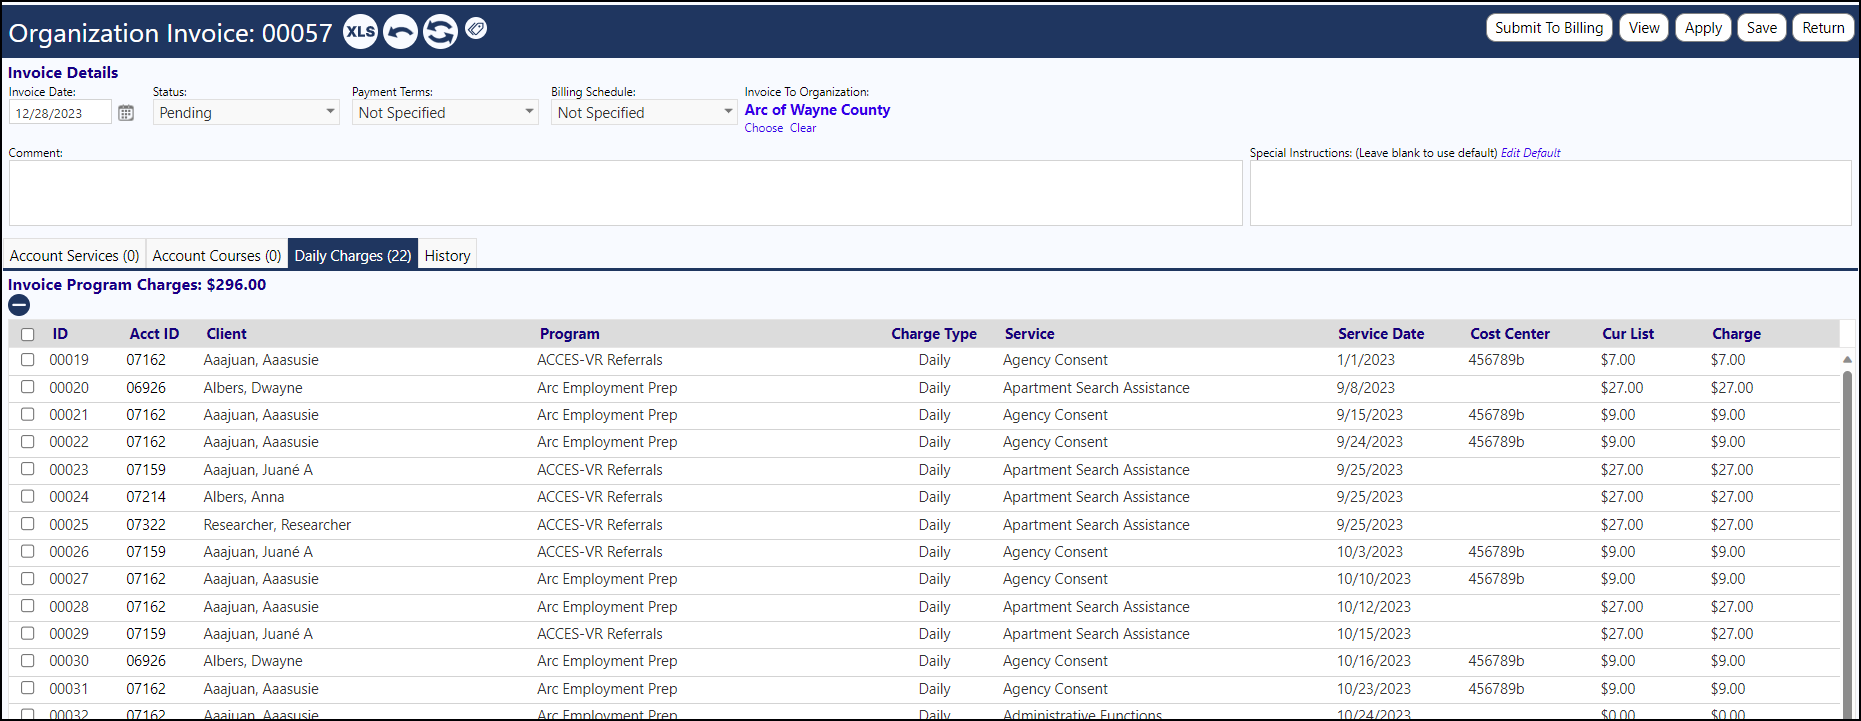Clear the invoice organization

pyautogui.click(x=803, y=128)
